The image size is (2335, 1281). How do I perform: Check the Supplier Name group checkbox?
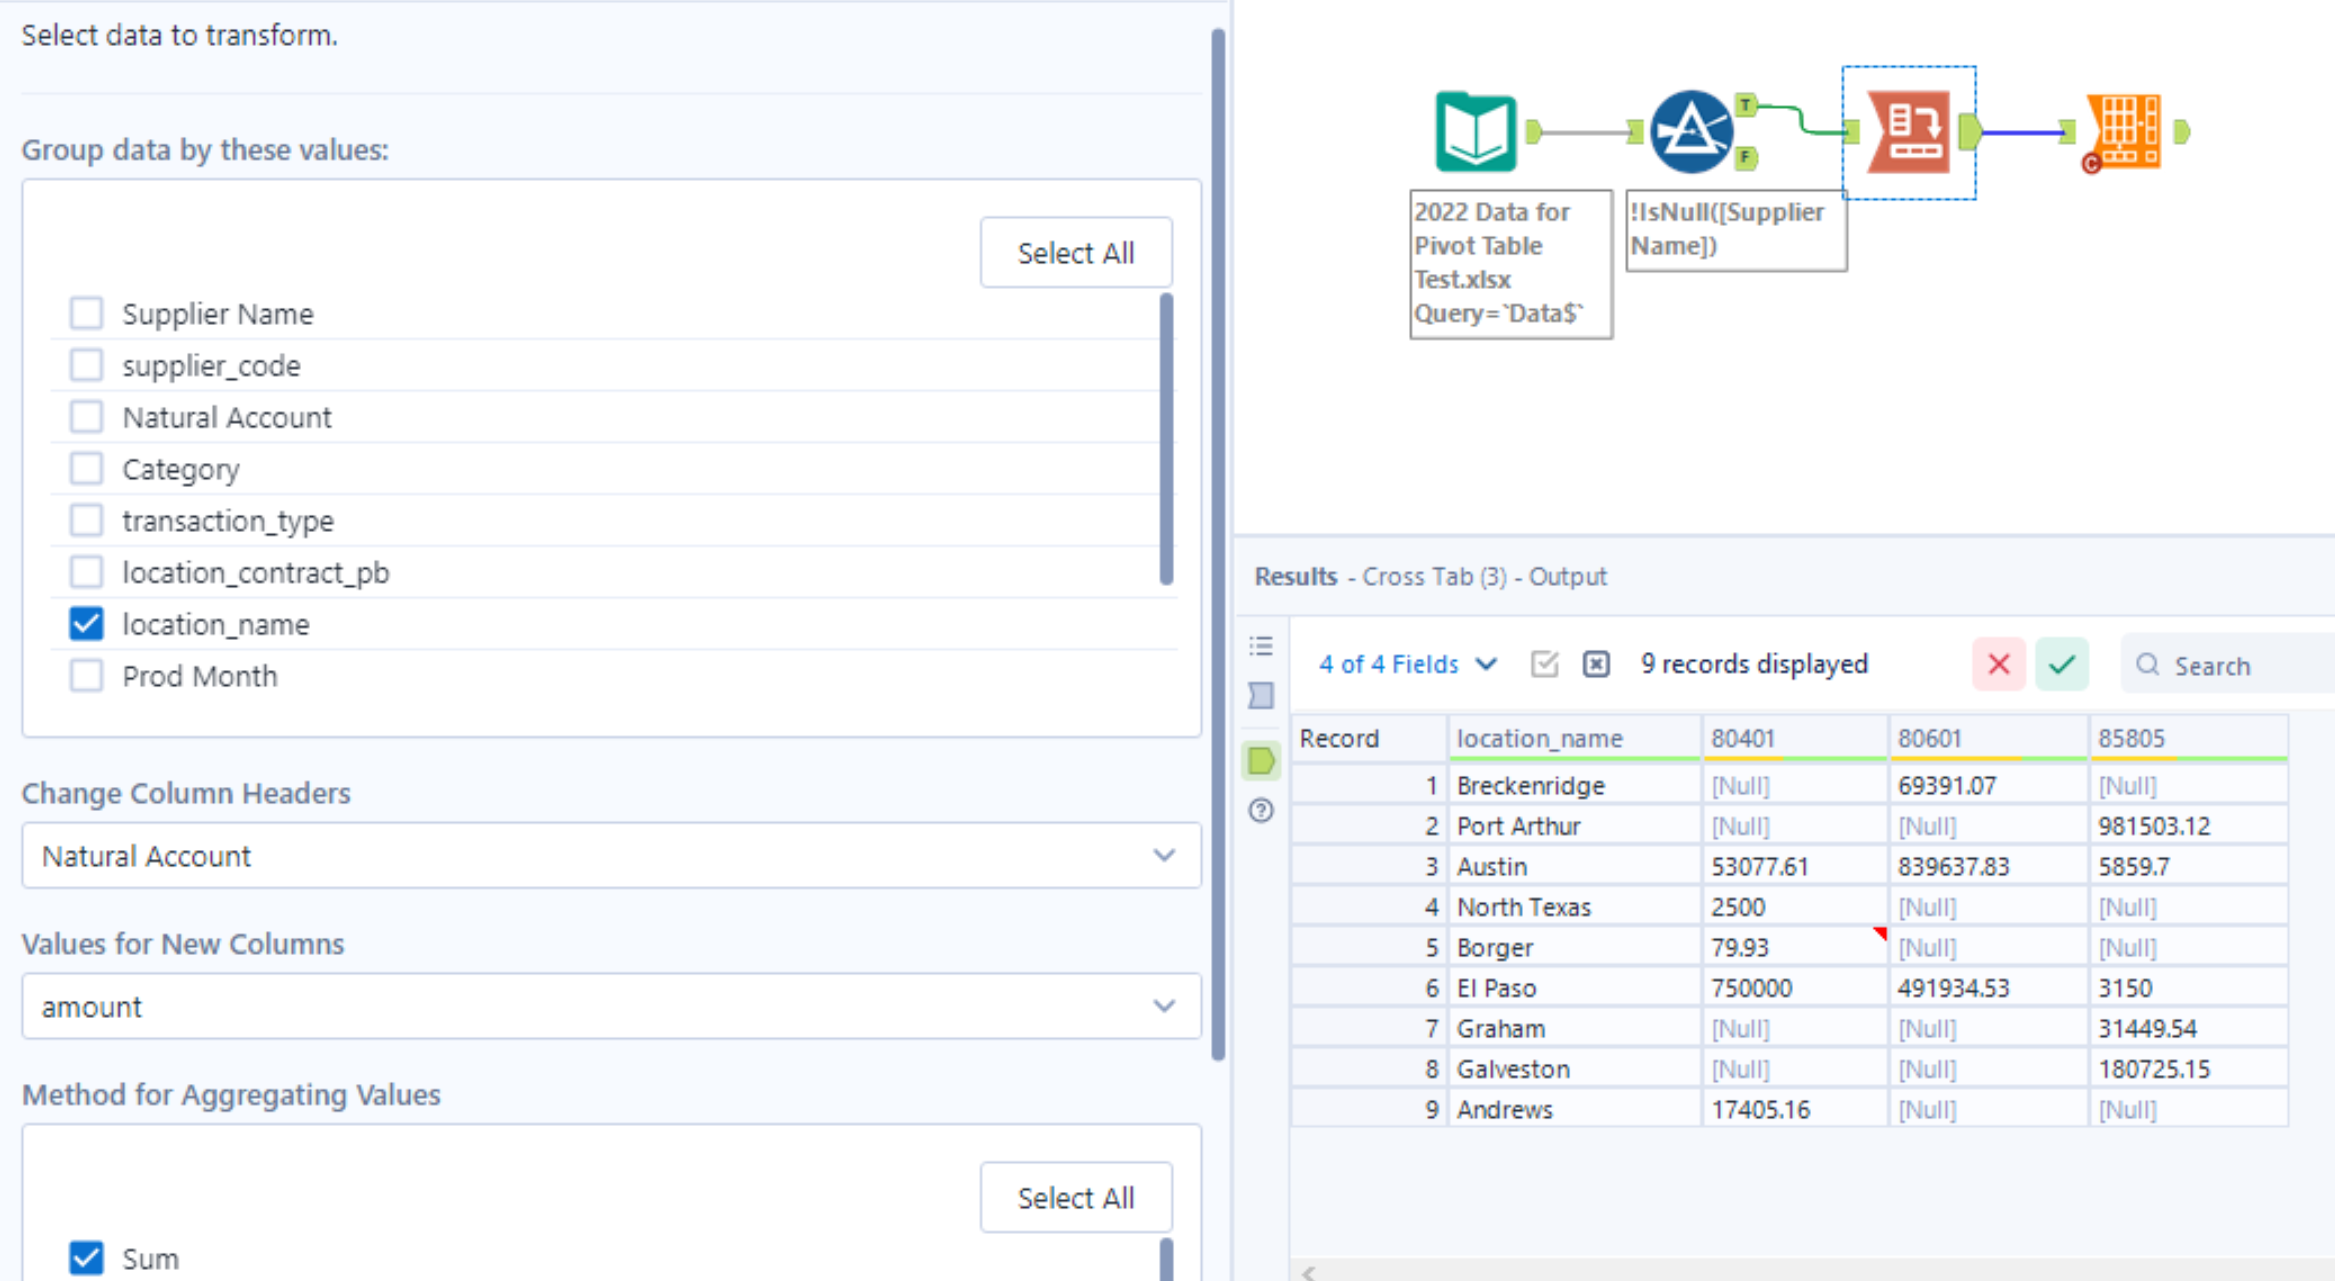[86, 313]
